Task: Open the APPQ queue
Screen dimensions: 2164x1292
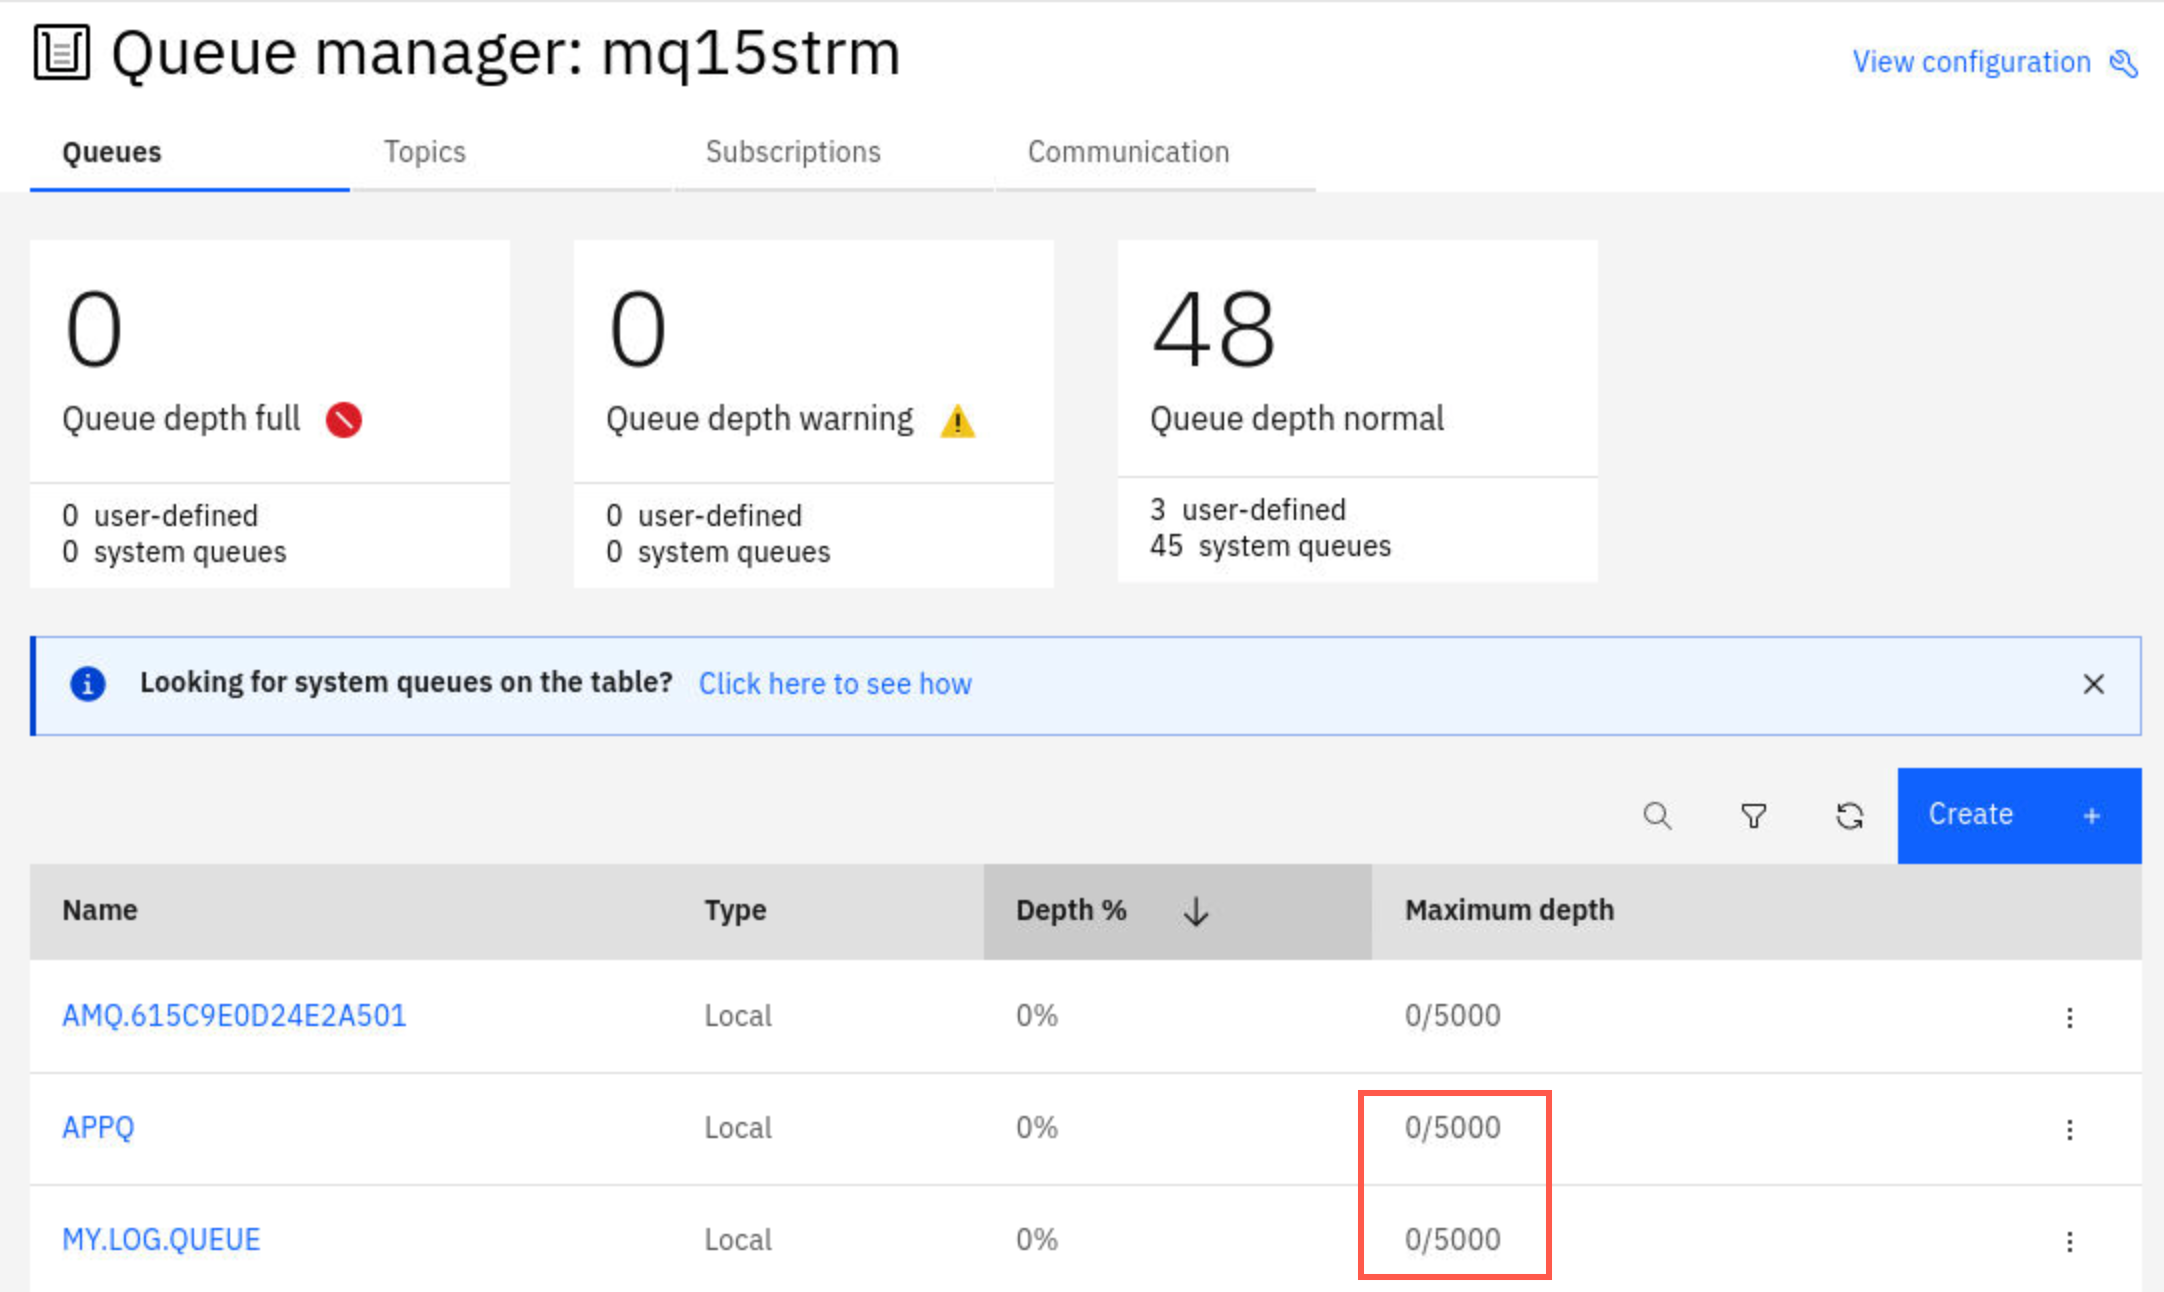Action: [98, 1128]
